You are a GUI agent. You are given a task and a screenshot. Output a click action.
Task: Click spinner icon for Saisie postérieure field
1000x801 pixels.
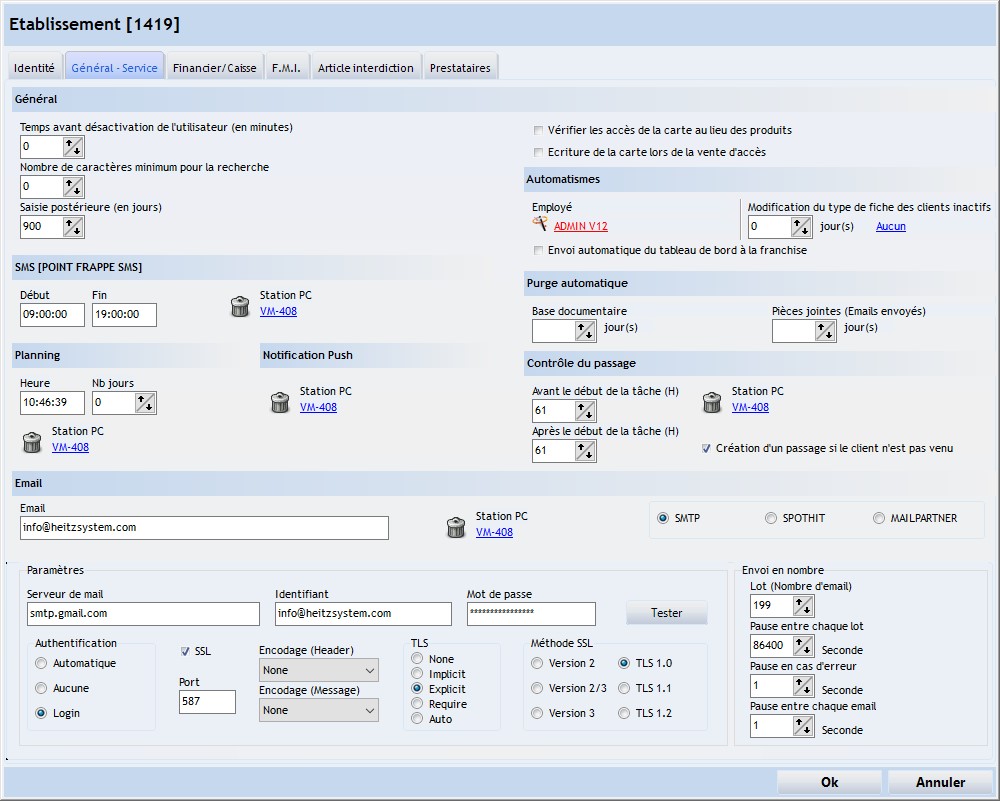point(74,227)
